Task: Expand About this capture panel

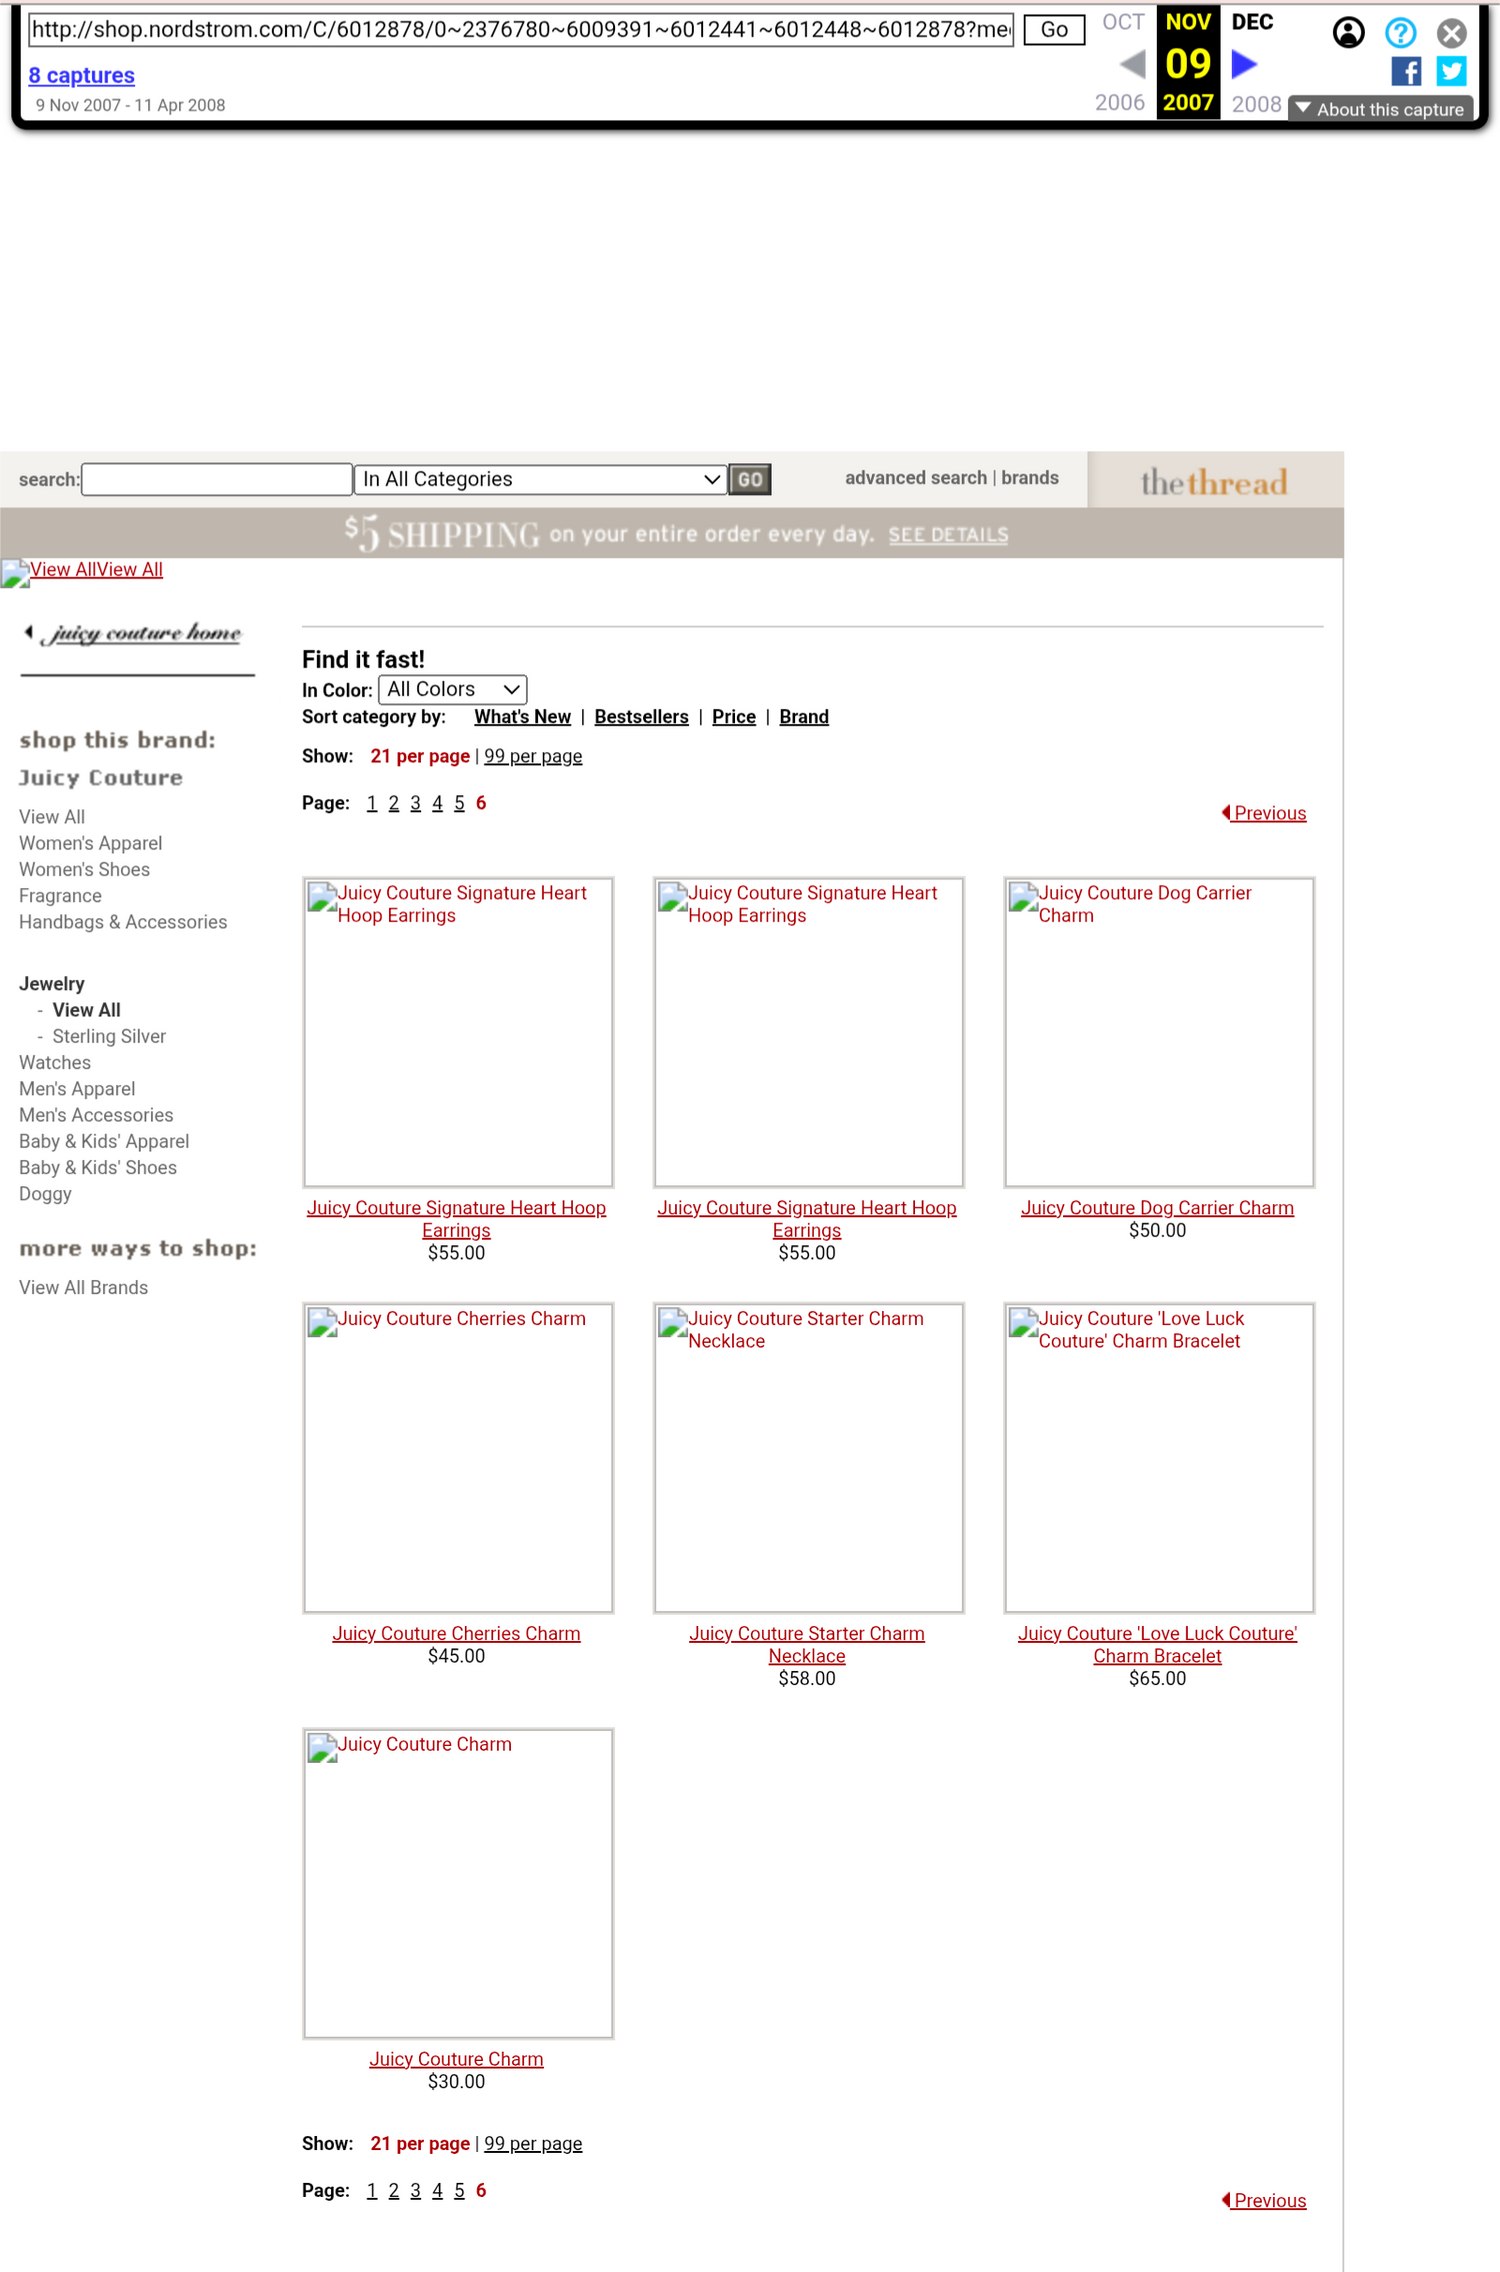Action: click(1380, 109)
